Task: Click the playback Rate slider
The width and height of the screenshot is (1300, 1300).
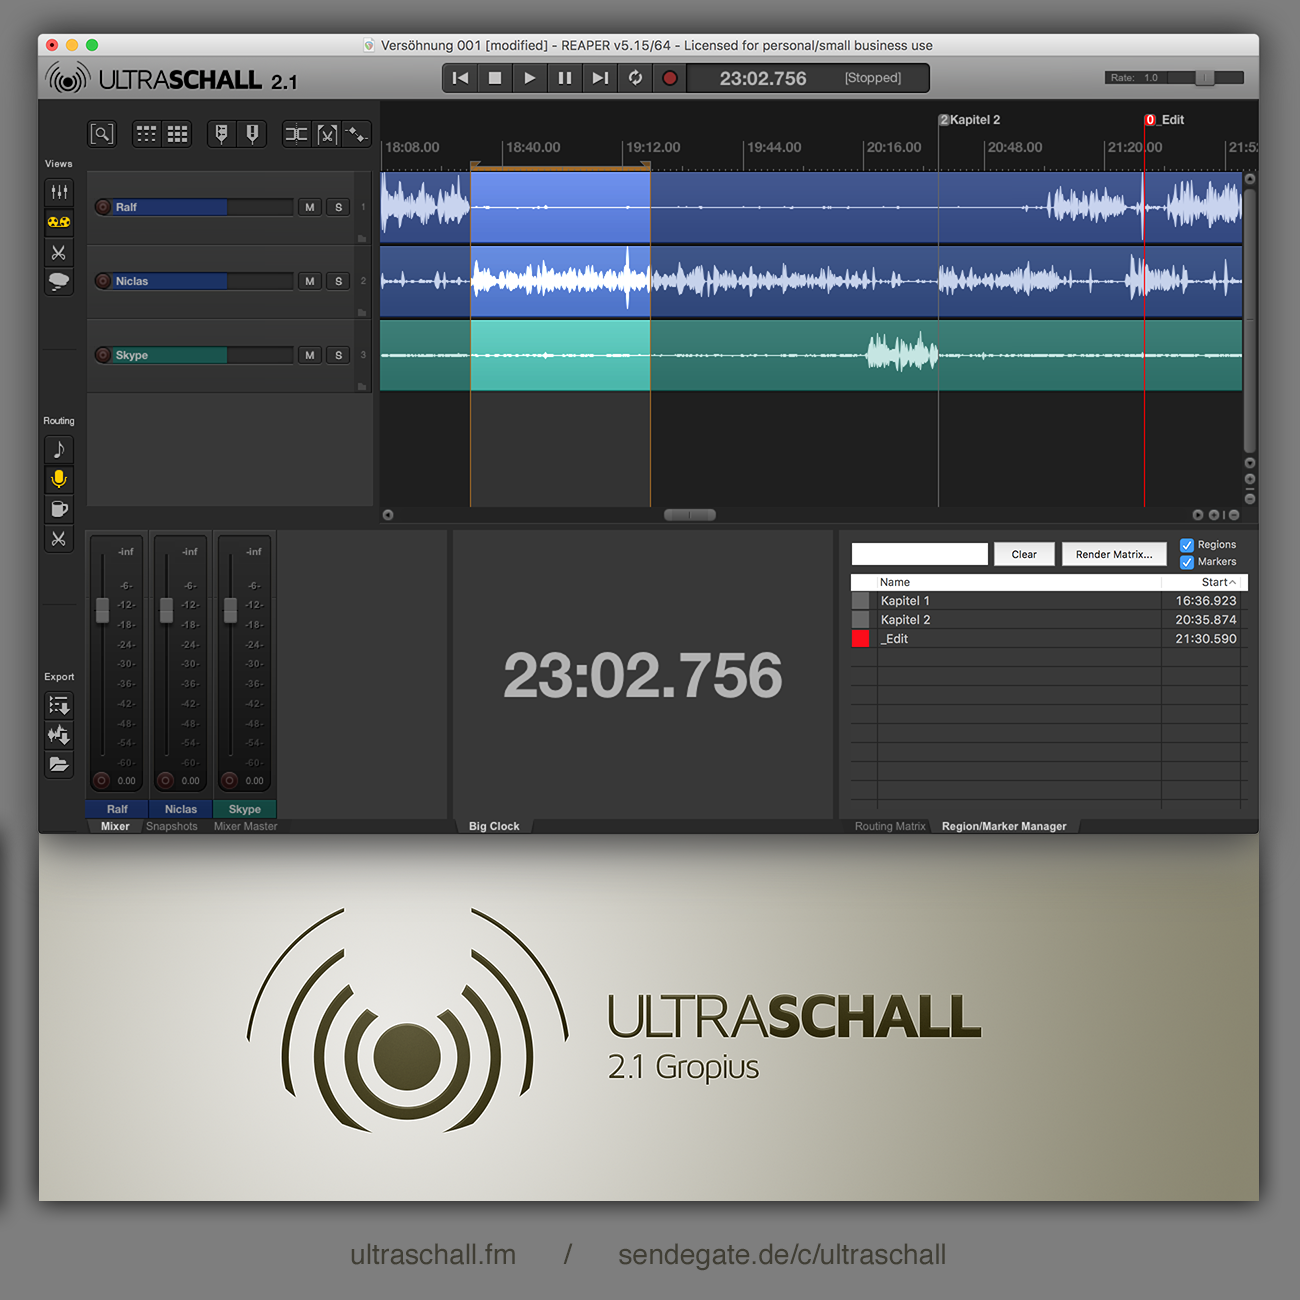Action: tap(1205, 78)
